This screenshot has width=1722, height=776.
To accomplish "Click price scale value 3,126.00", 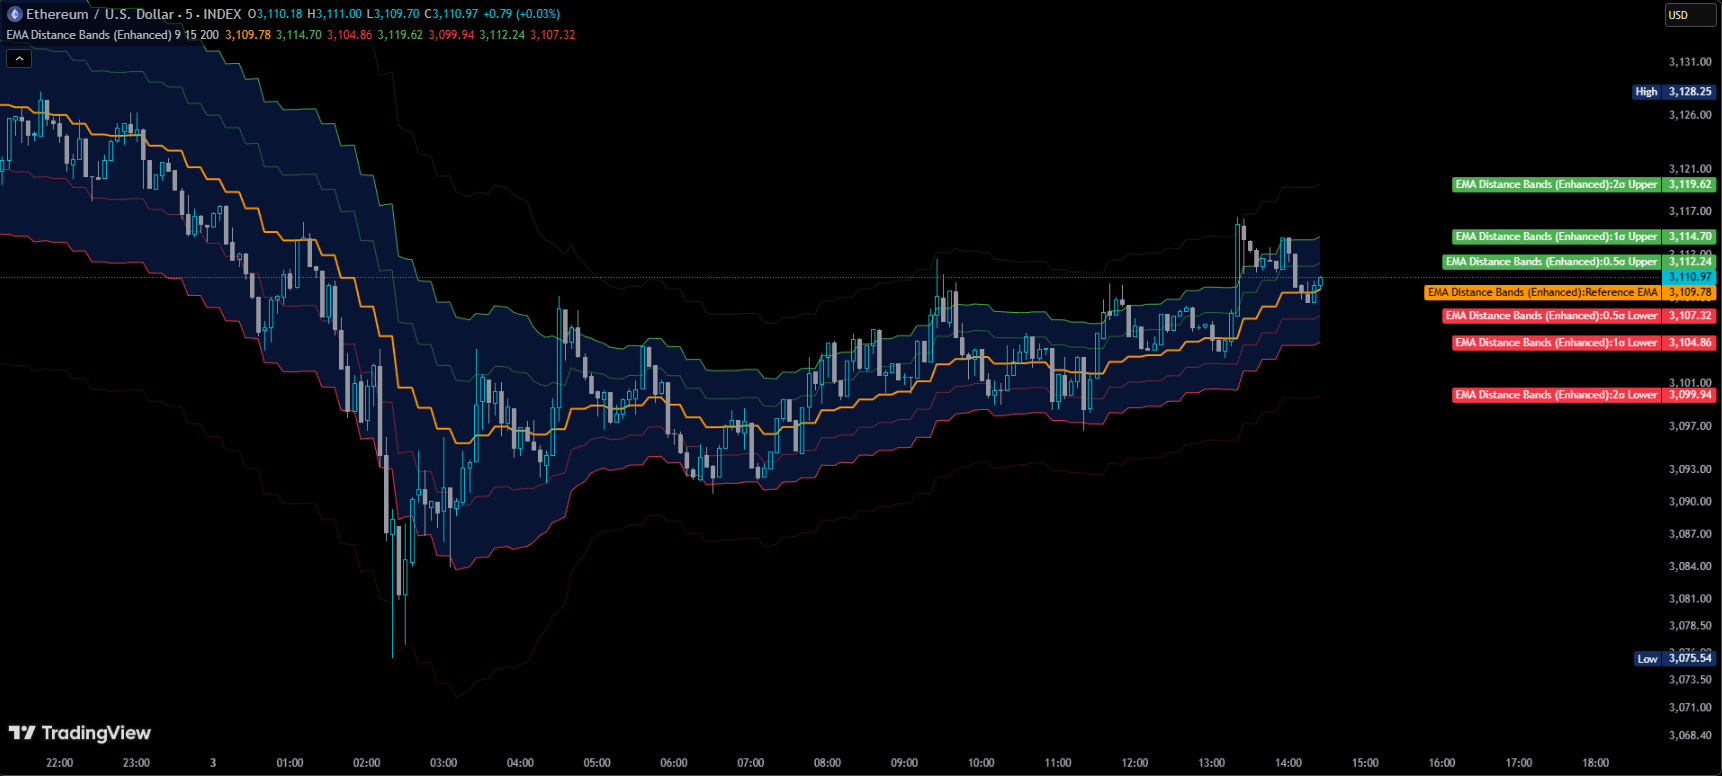I will tap(1690, 115).
